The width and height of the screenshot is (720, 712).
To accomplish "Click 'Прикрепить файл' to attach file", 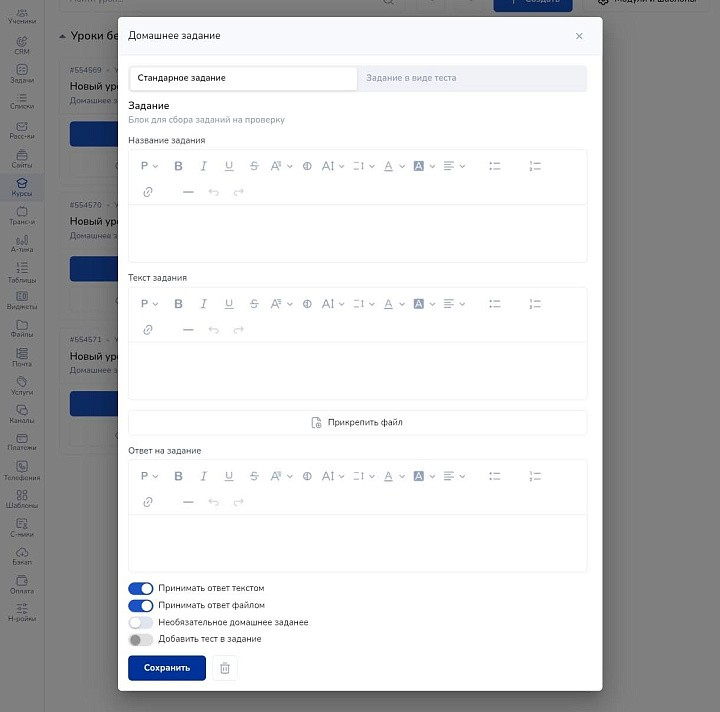I will tap(357, 423).
